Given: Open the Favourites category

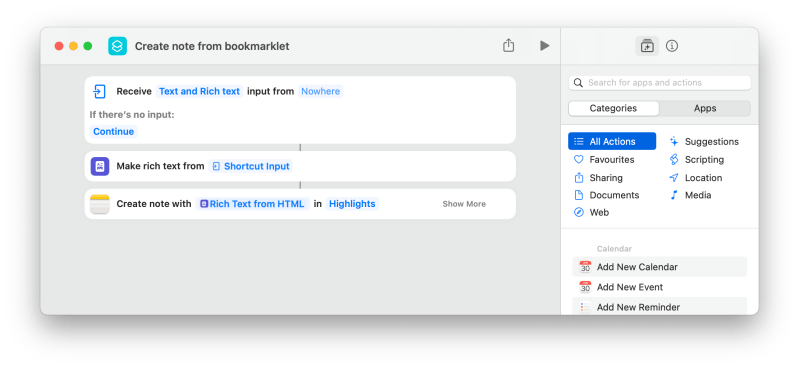Looking at the screenshot, I should [612, 160].
